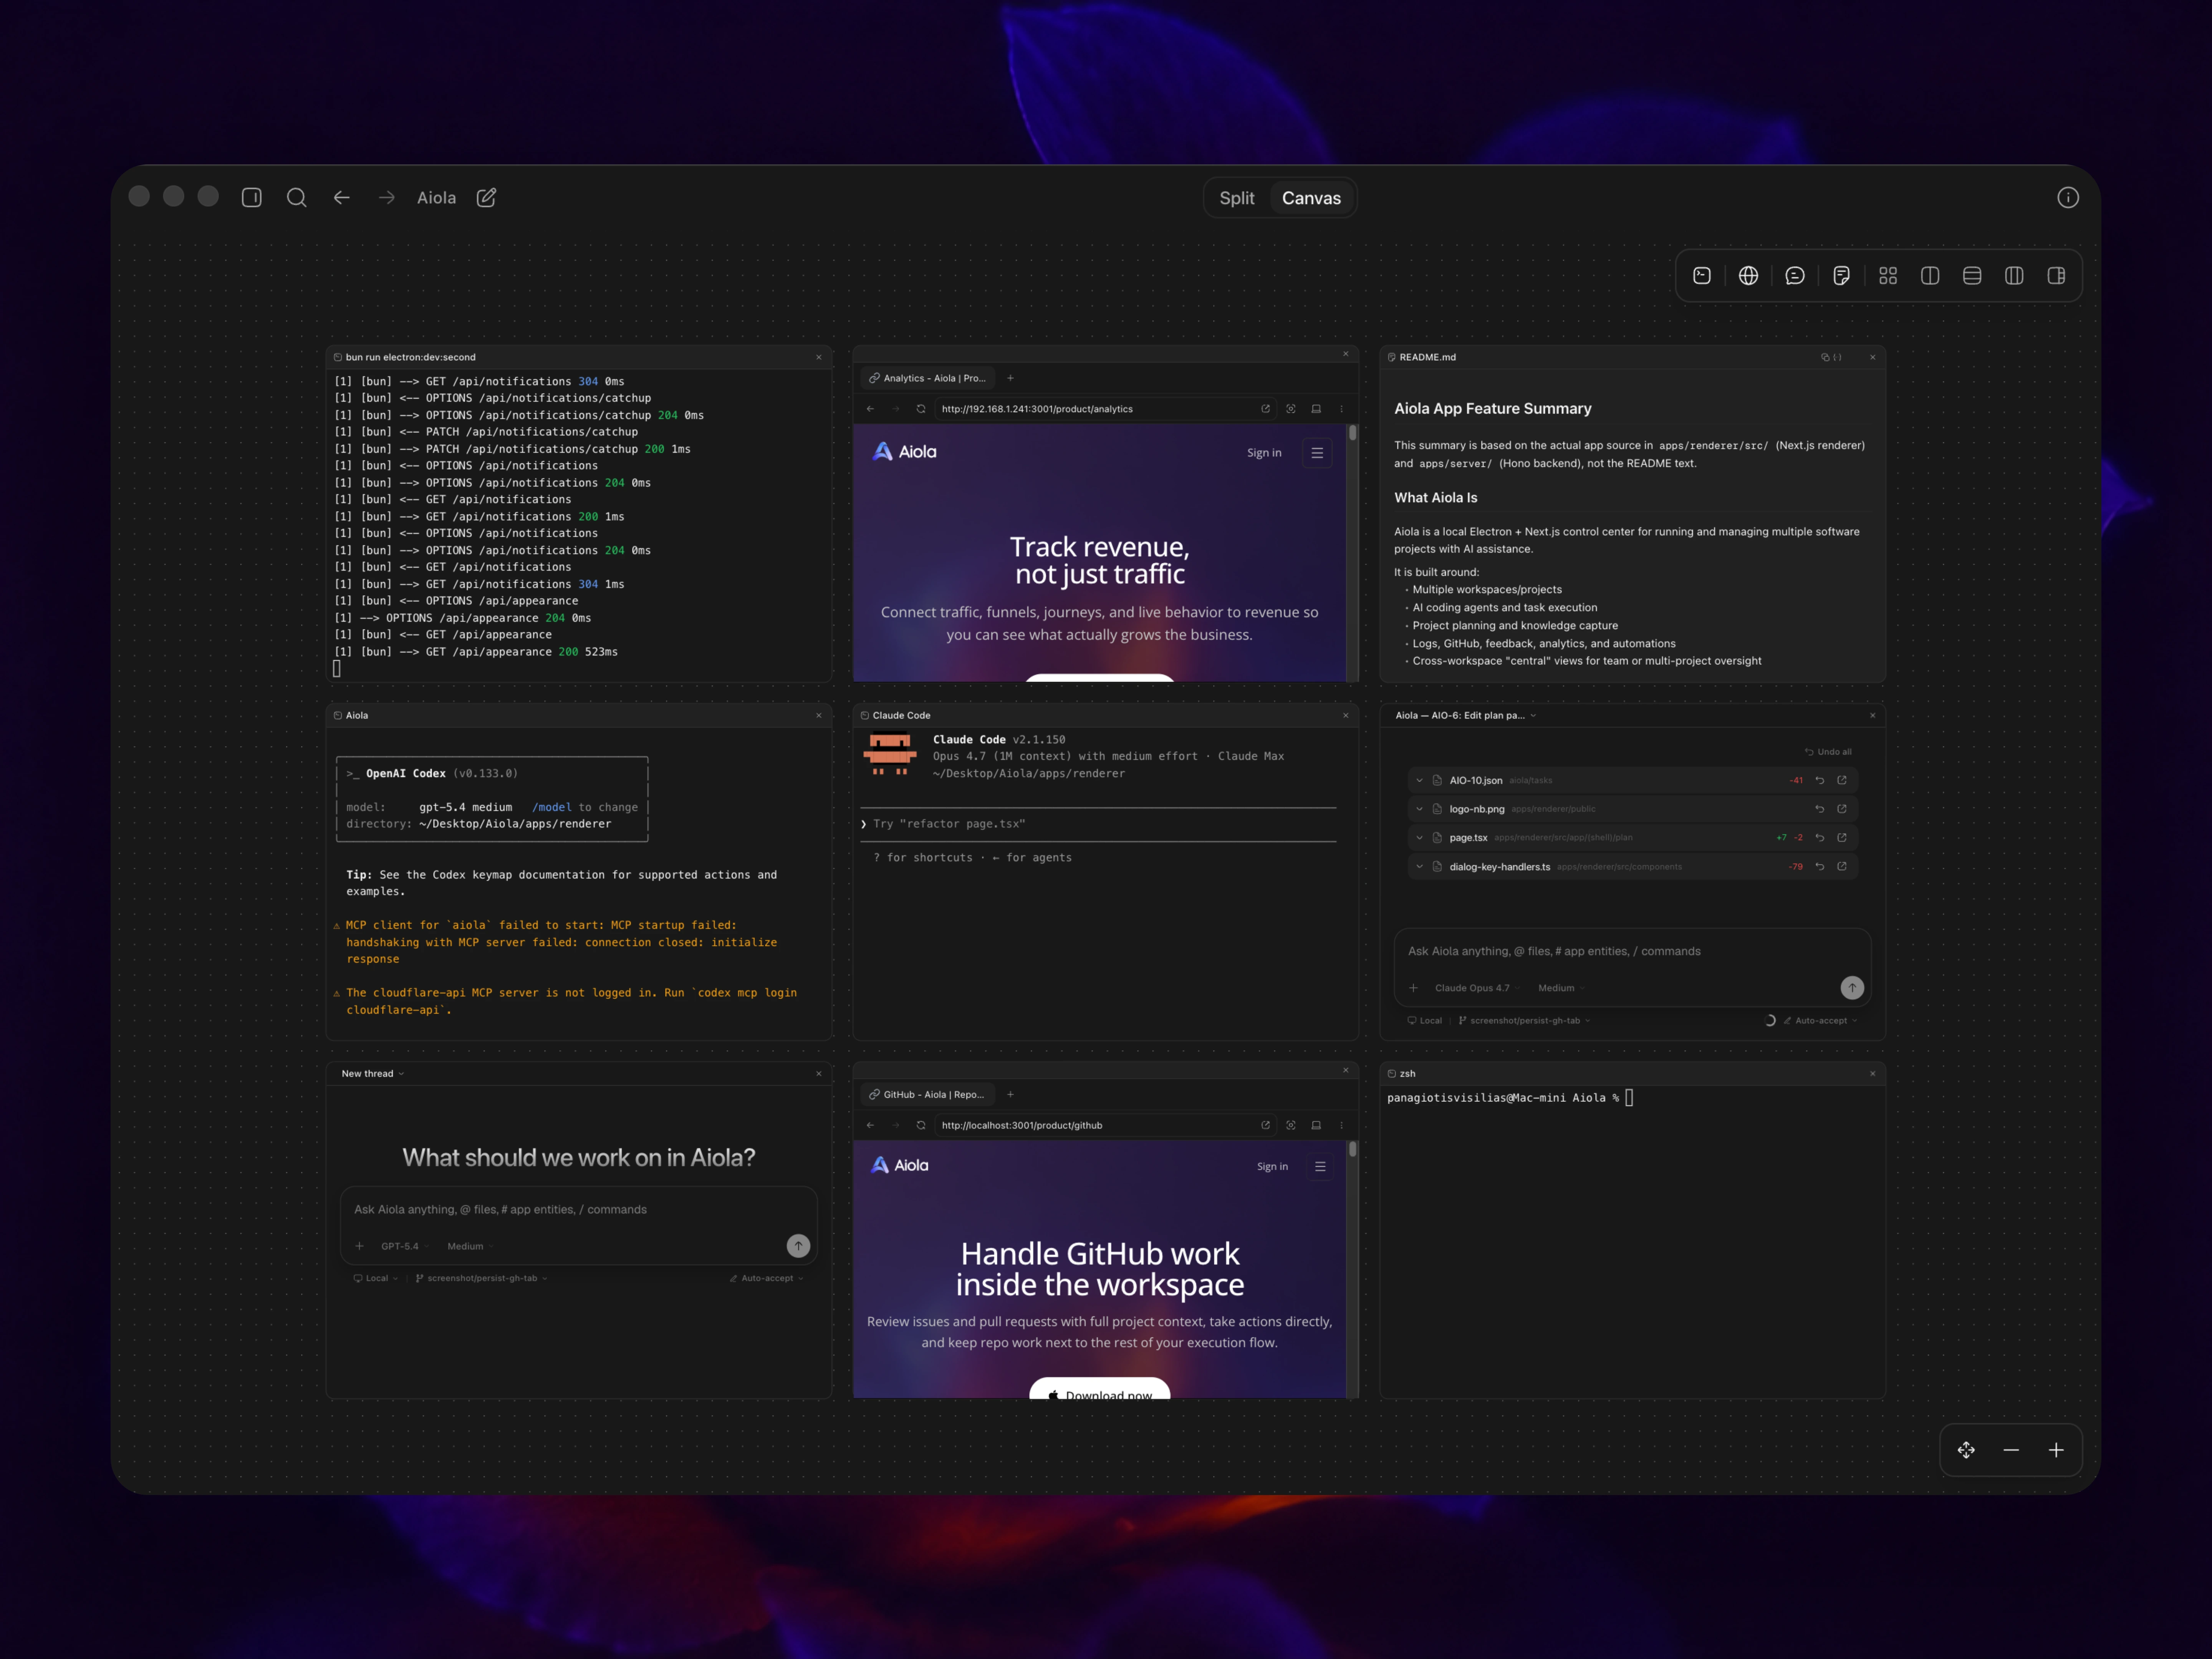Image resolution: width=2212 pixels, height=1659 pixels.
Task: Open the GitHub browser three-dot menu
Action: (x=1342, y=1125)
